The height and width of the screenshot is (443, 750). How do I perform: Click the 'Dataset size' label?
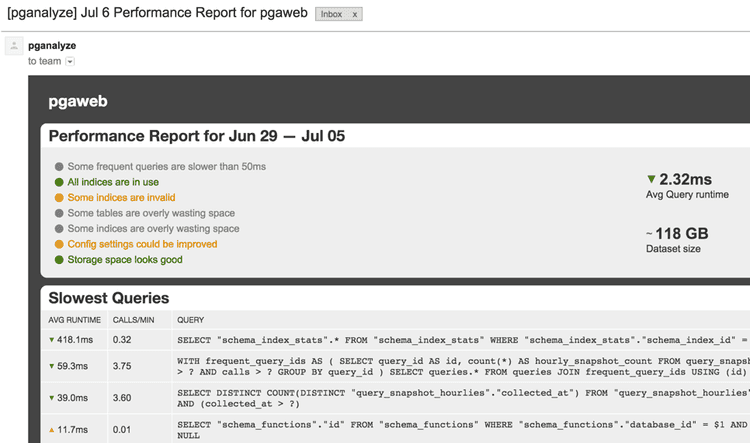coord(673,249)
